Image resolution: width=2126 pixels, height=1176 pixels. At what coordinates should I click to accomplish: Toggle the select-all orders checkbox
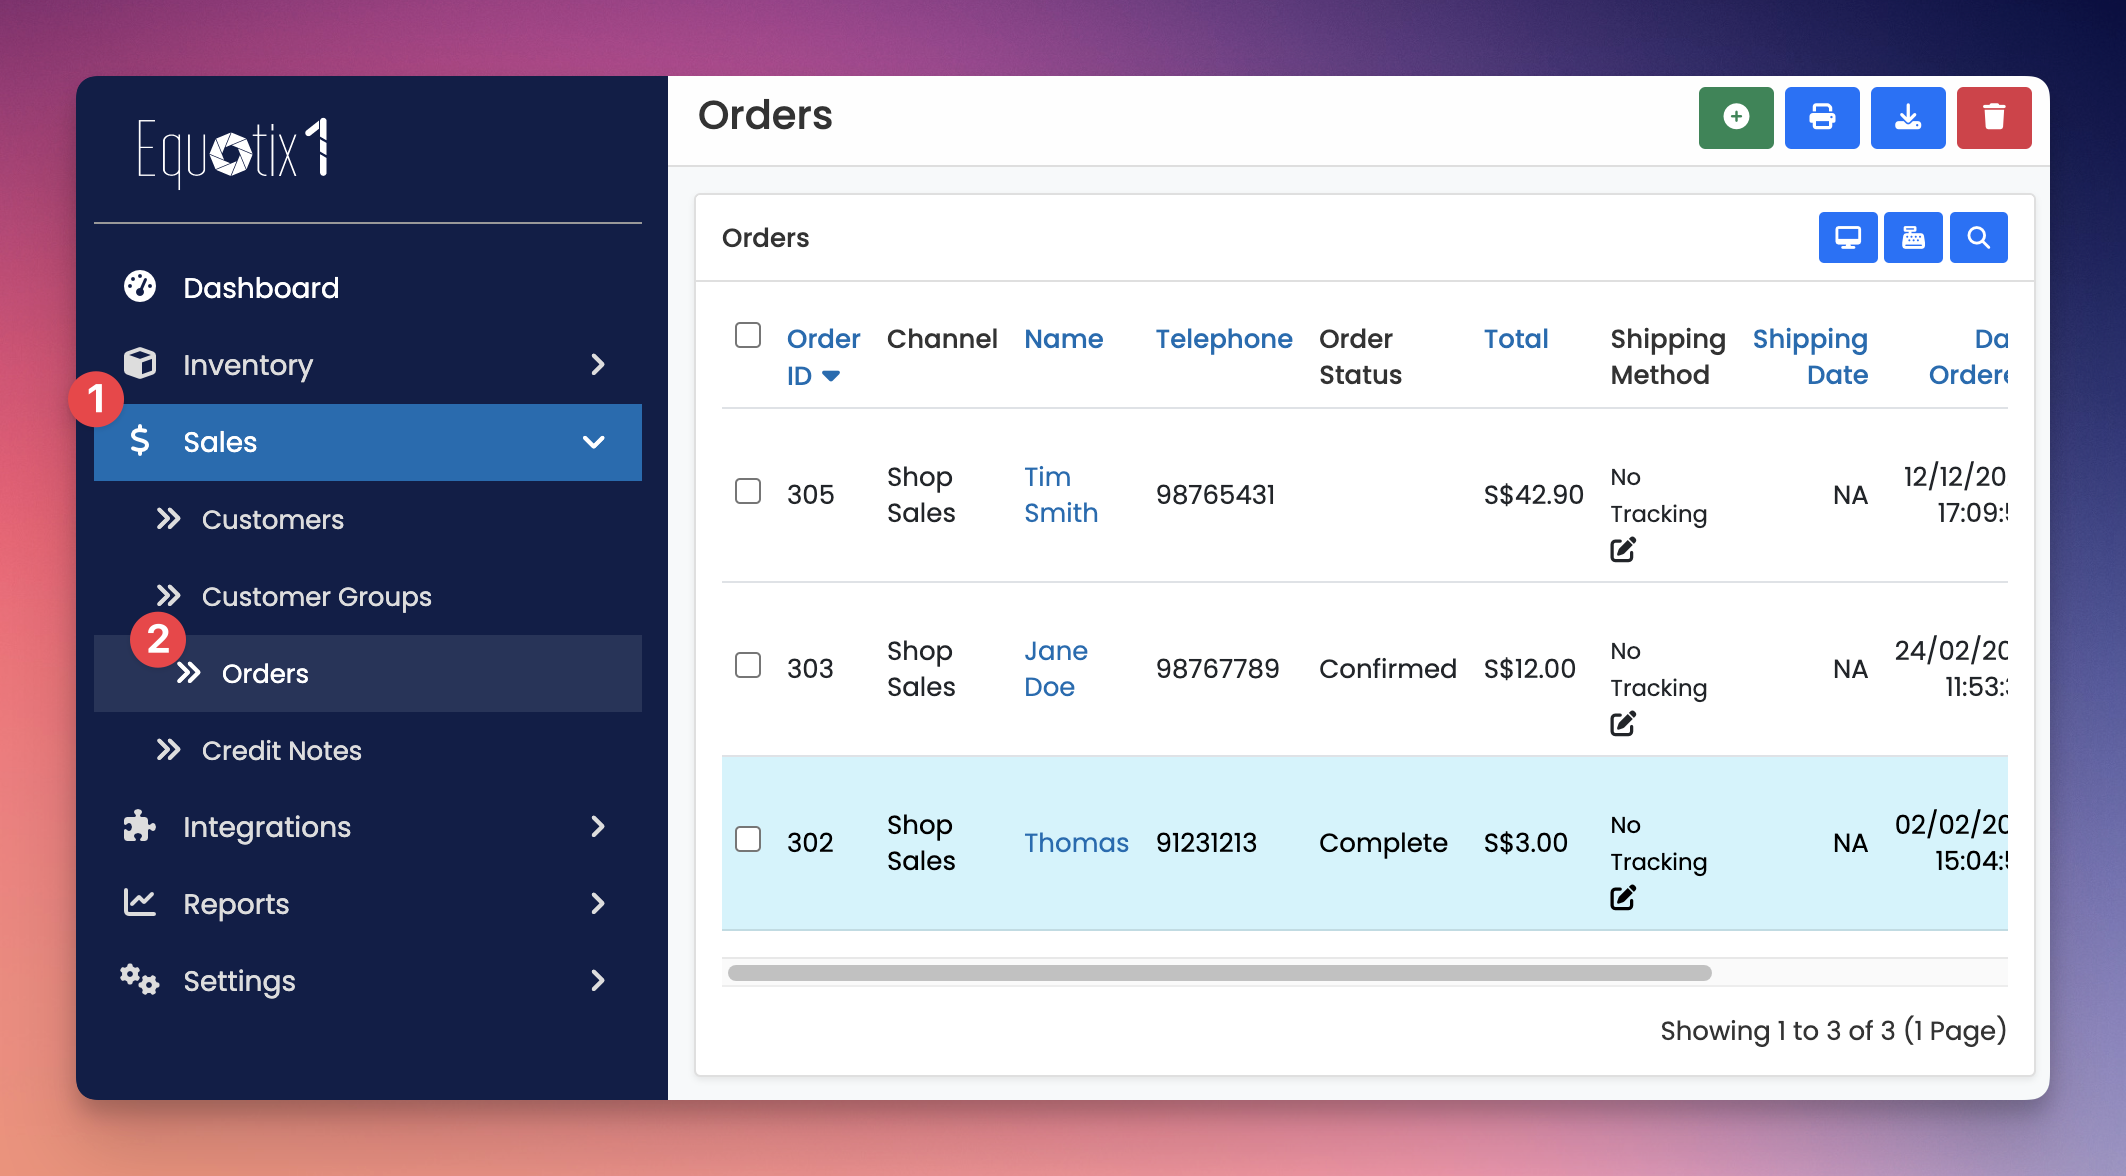click(748, 335)
